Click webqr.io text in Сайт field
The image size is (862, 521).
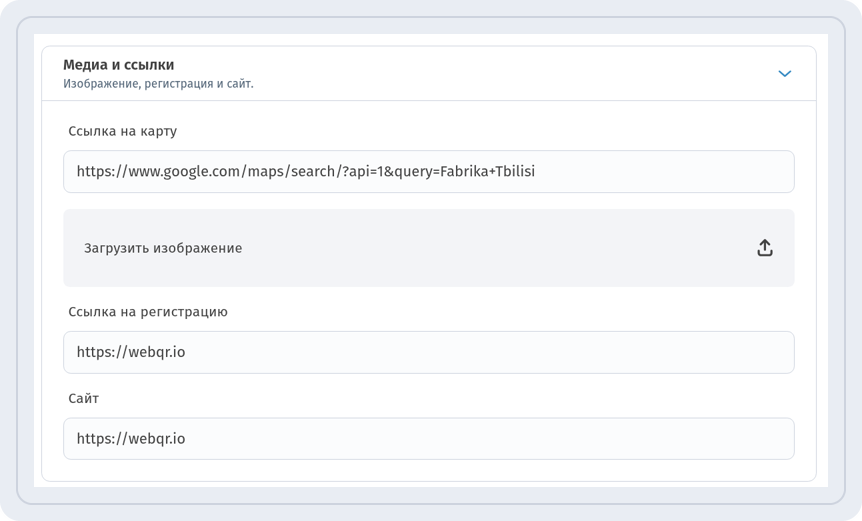click(131, 439)
